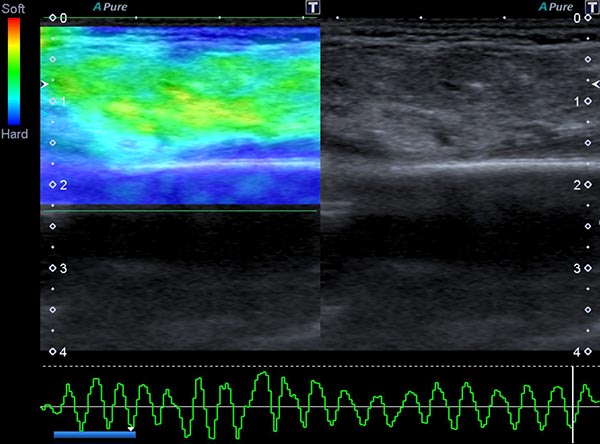
Task: Click the focus arrow on the left depth scale
Action: 43,86
